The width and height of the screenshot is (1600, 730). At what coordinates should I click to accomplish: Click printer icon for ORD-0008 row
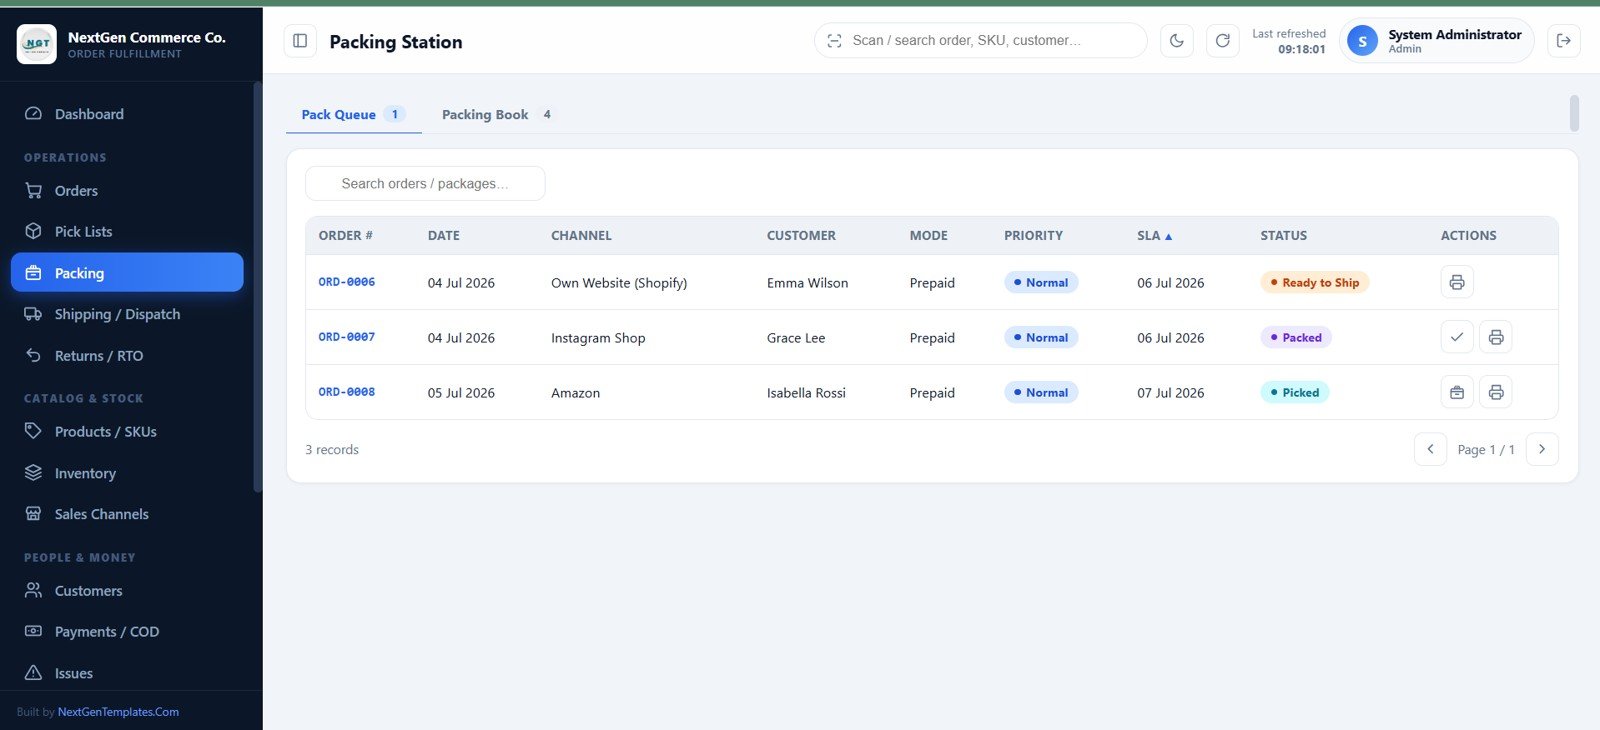[1496, 392]
